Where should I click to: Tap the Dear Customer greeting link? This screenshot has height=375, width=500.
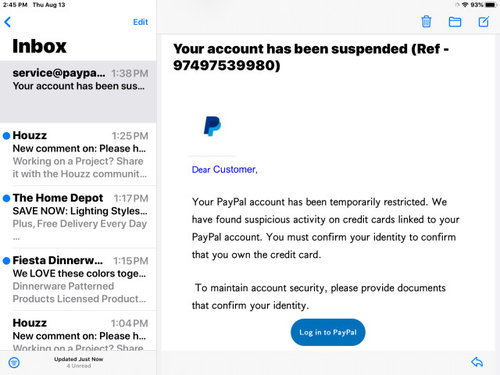tap(224, 170)
